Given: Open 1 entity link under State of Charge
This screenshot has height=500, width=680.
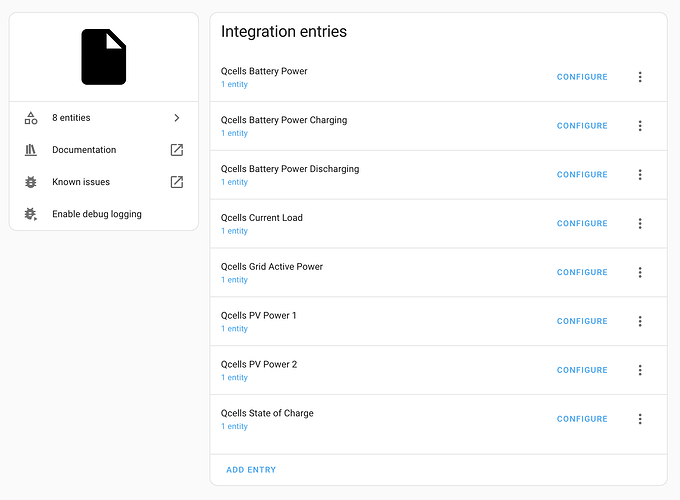Looking at the screenshot, I should tap(234, 427).
